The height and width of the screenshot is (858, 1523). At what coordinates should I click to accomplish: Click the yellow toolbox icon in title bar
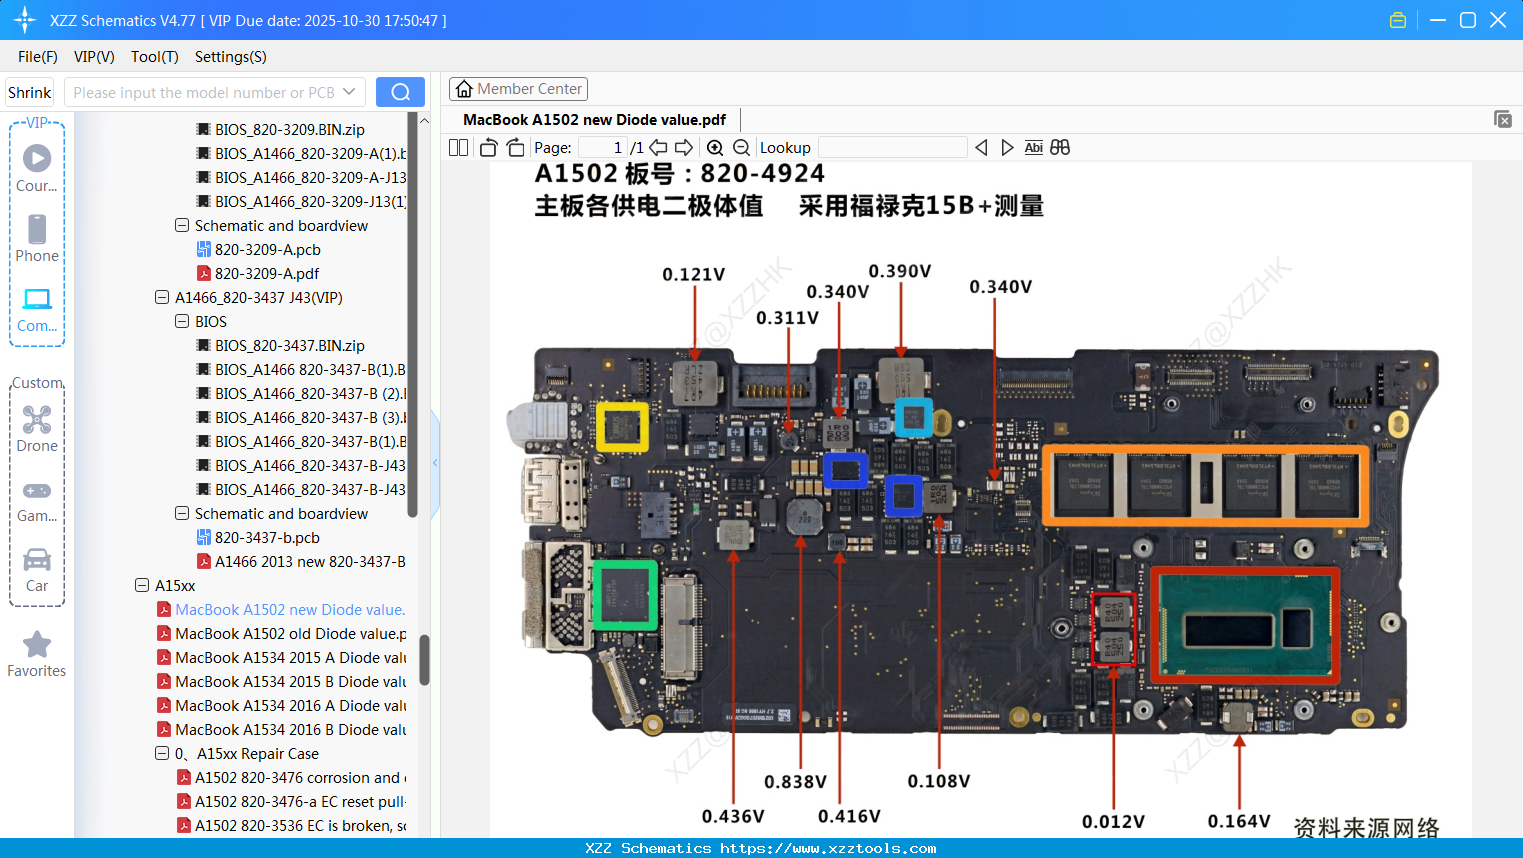click(x=1398, y=20)
